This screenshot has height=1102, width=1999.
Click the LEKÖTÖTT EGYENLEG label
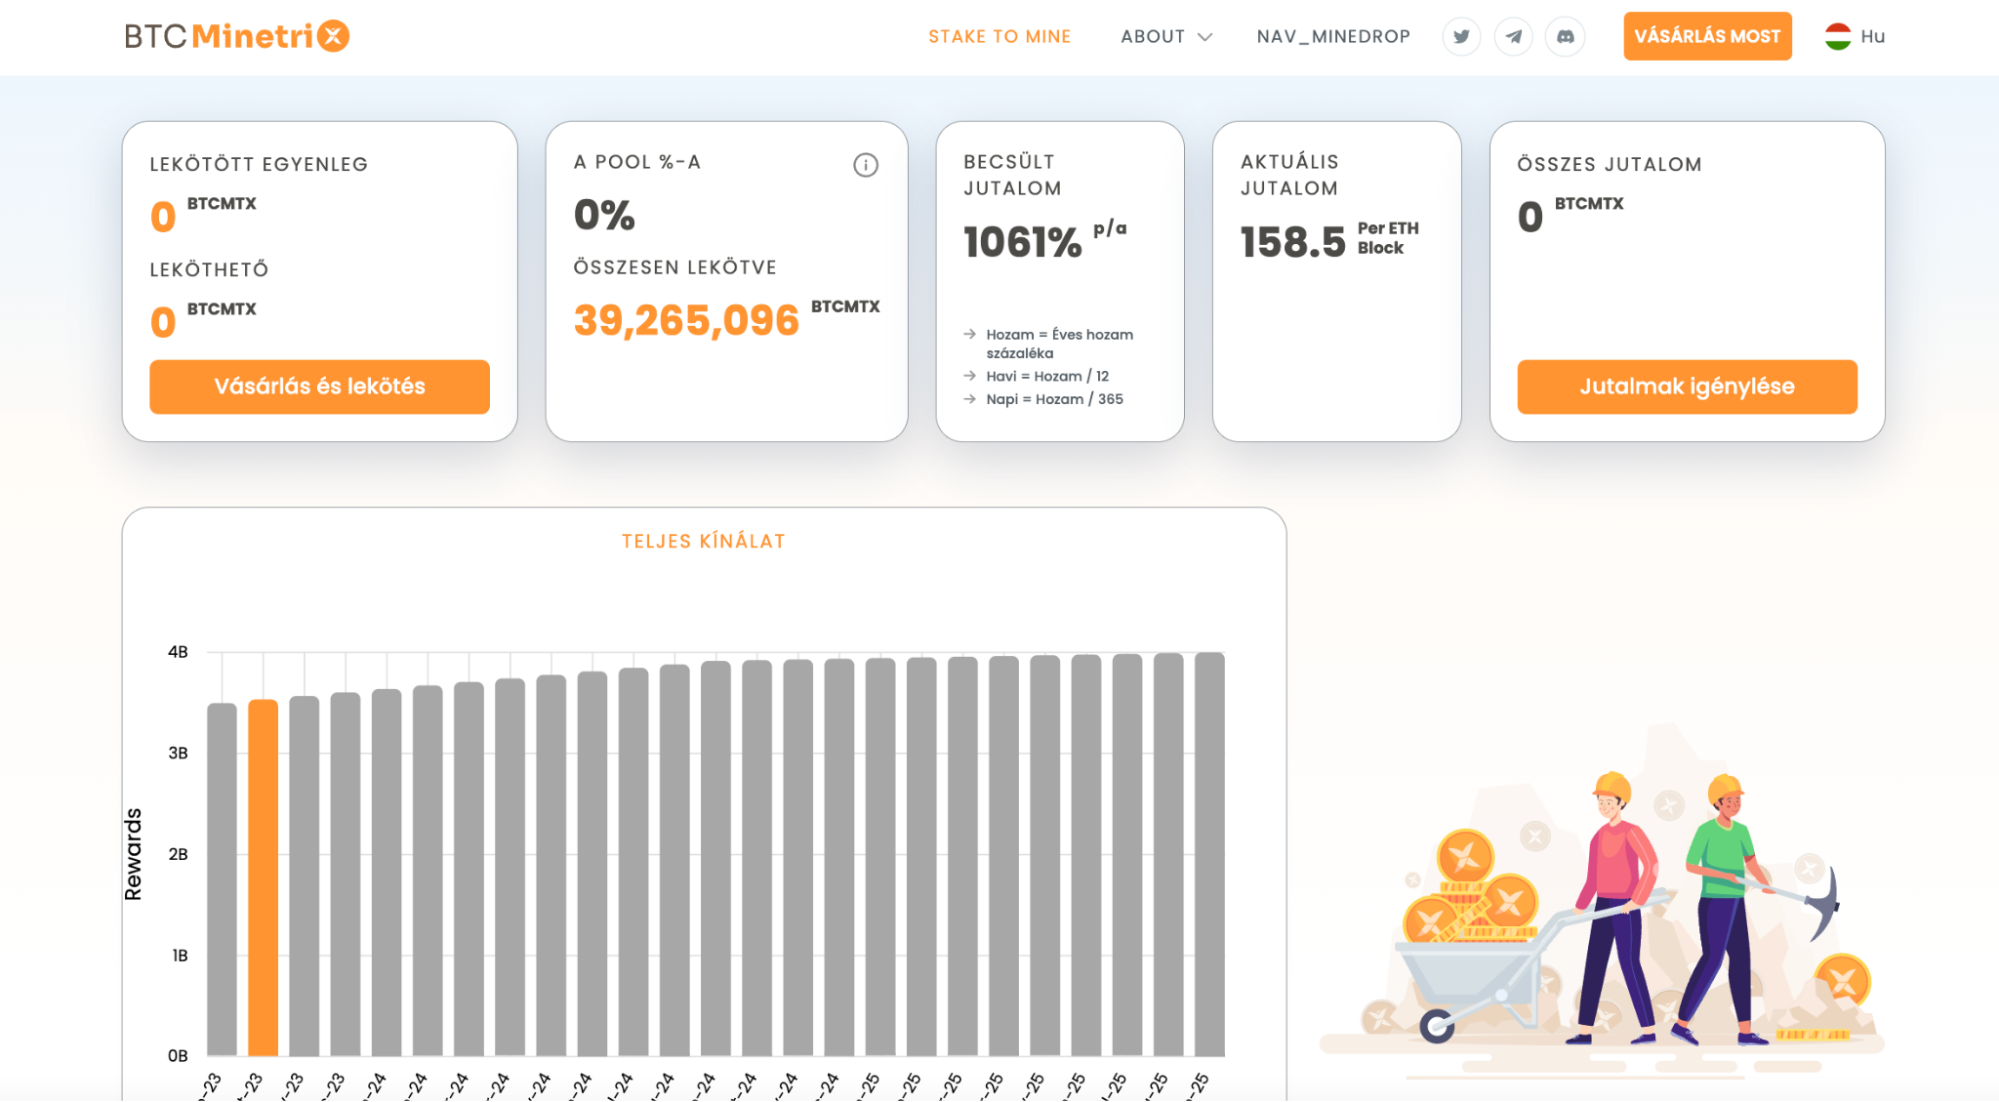(x=259, y=164)
